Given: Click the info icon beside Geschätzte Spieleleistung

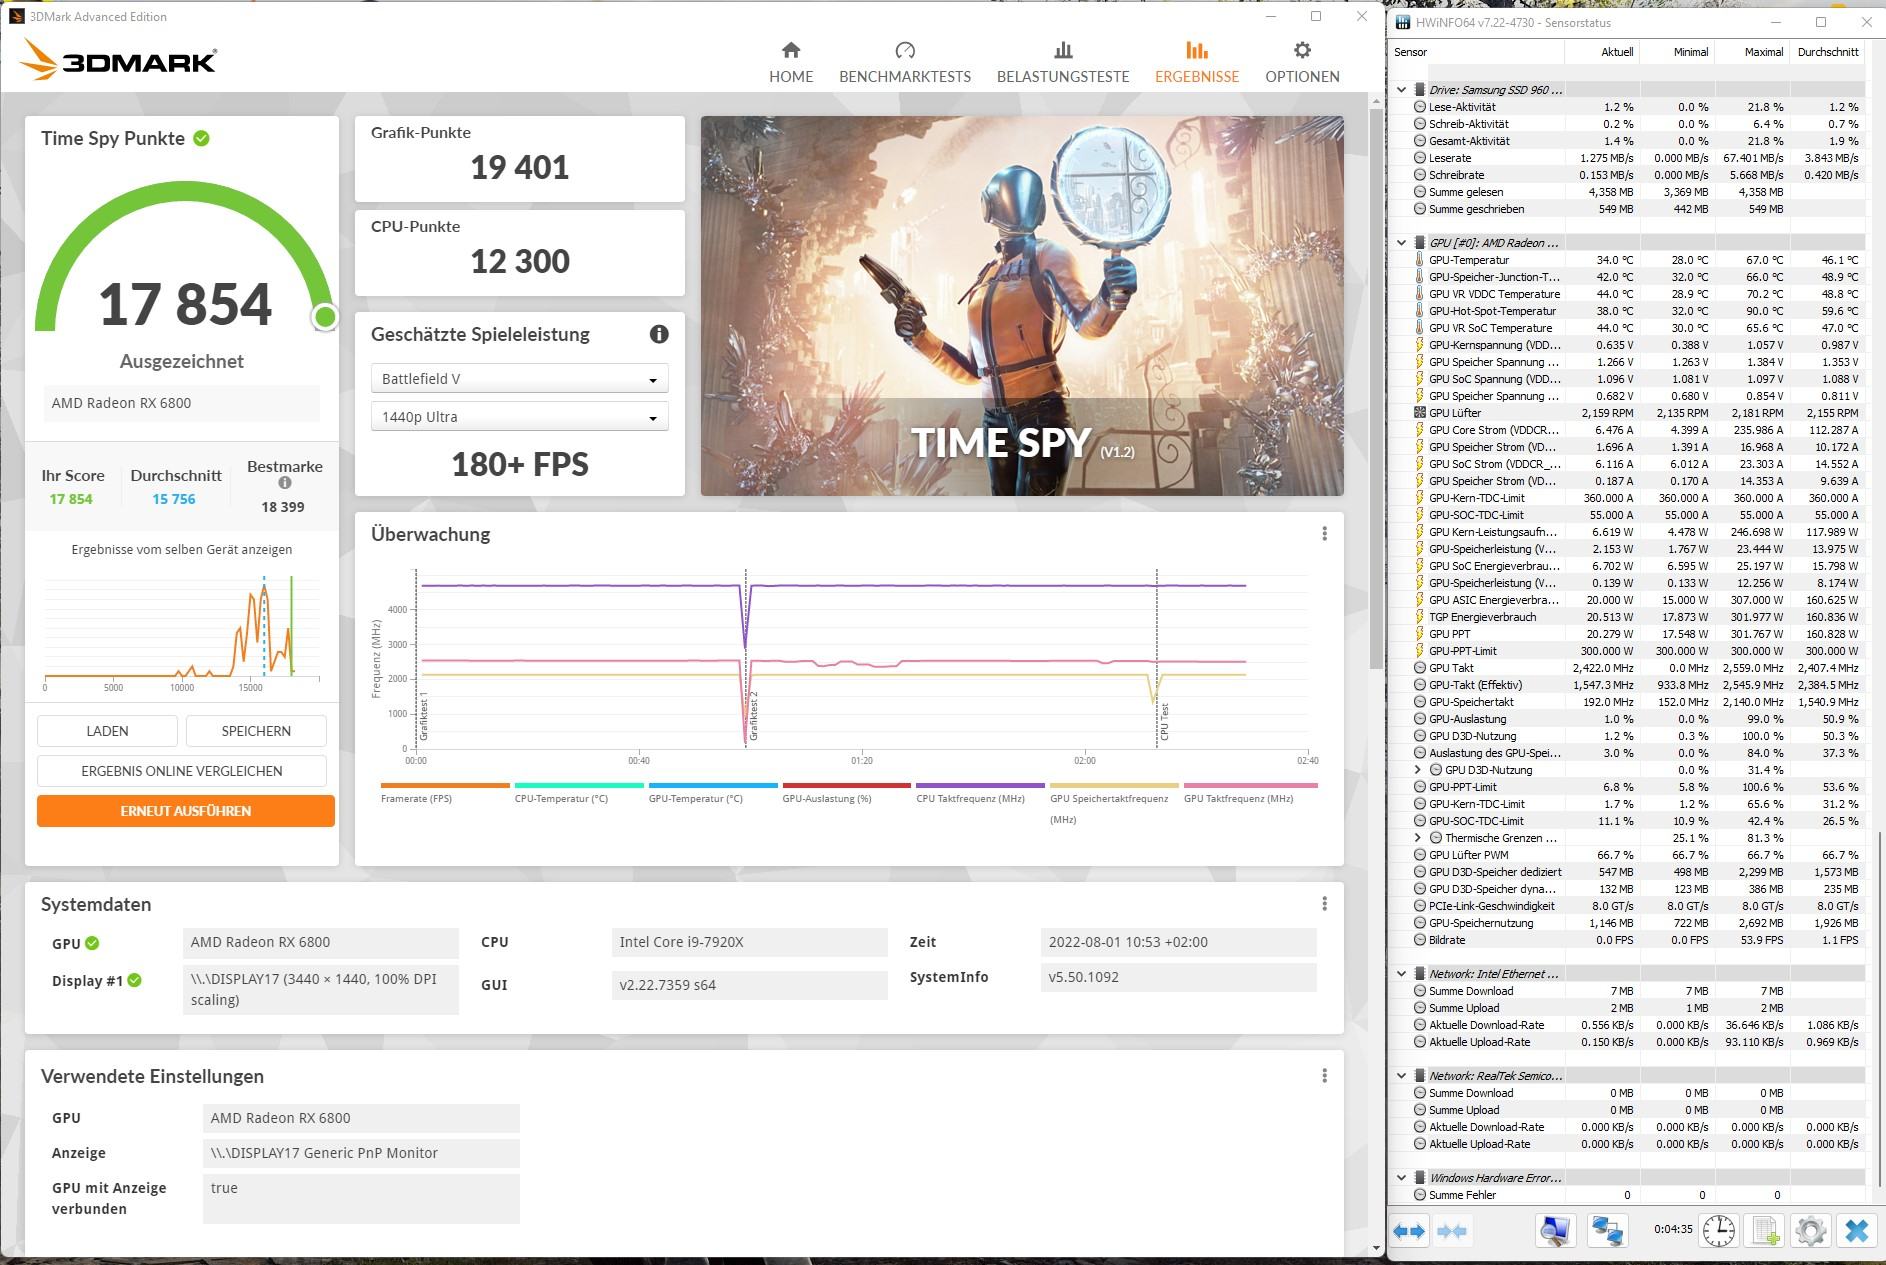Looking at the screenshot, I should click(x=659, y=334).
